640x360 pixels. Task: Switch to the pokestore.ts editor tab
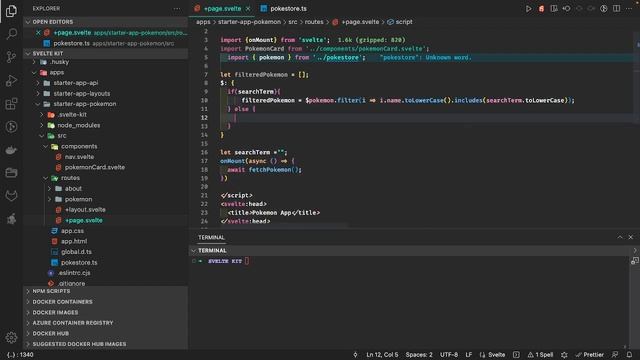(x=284, y=9)
